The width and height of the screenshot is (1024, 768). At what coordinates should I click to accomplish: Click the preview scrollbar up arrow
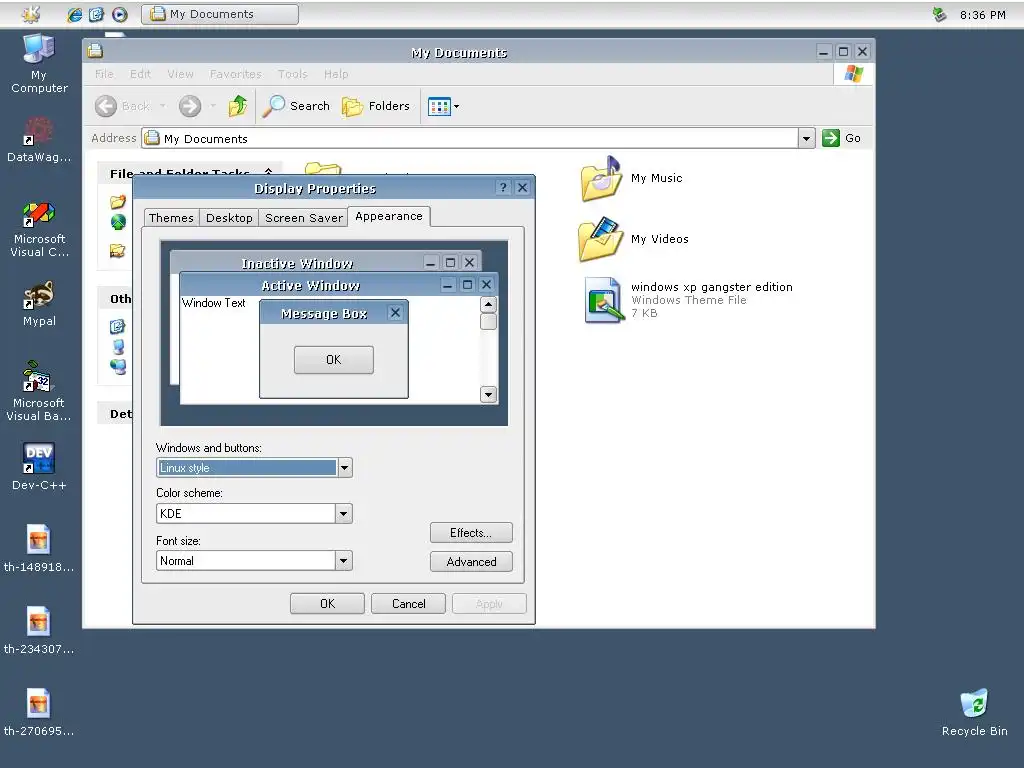tap(488, 304)
